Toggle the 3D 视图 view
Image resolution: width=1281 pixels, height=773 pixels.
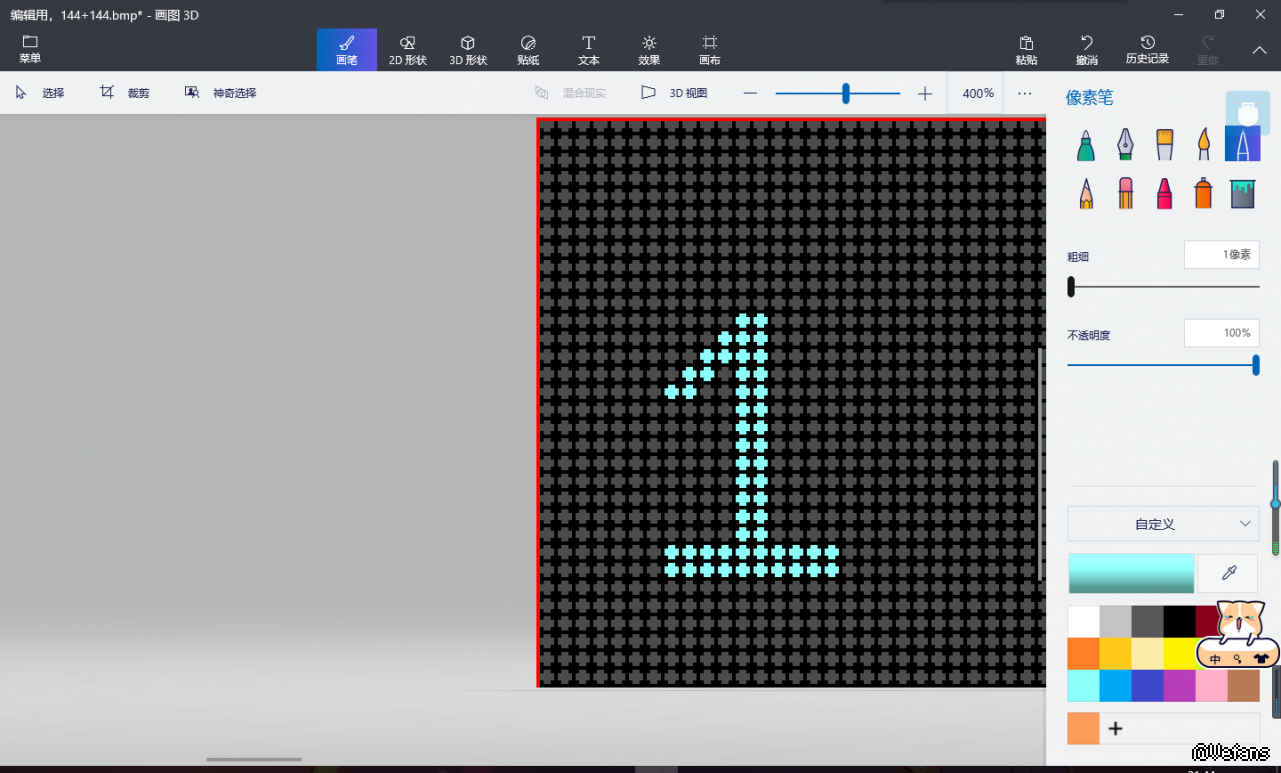[x=674, y=93]
